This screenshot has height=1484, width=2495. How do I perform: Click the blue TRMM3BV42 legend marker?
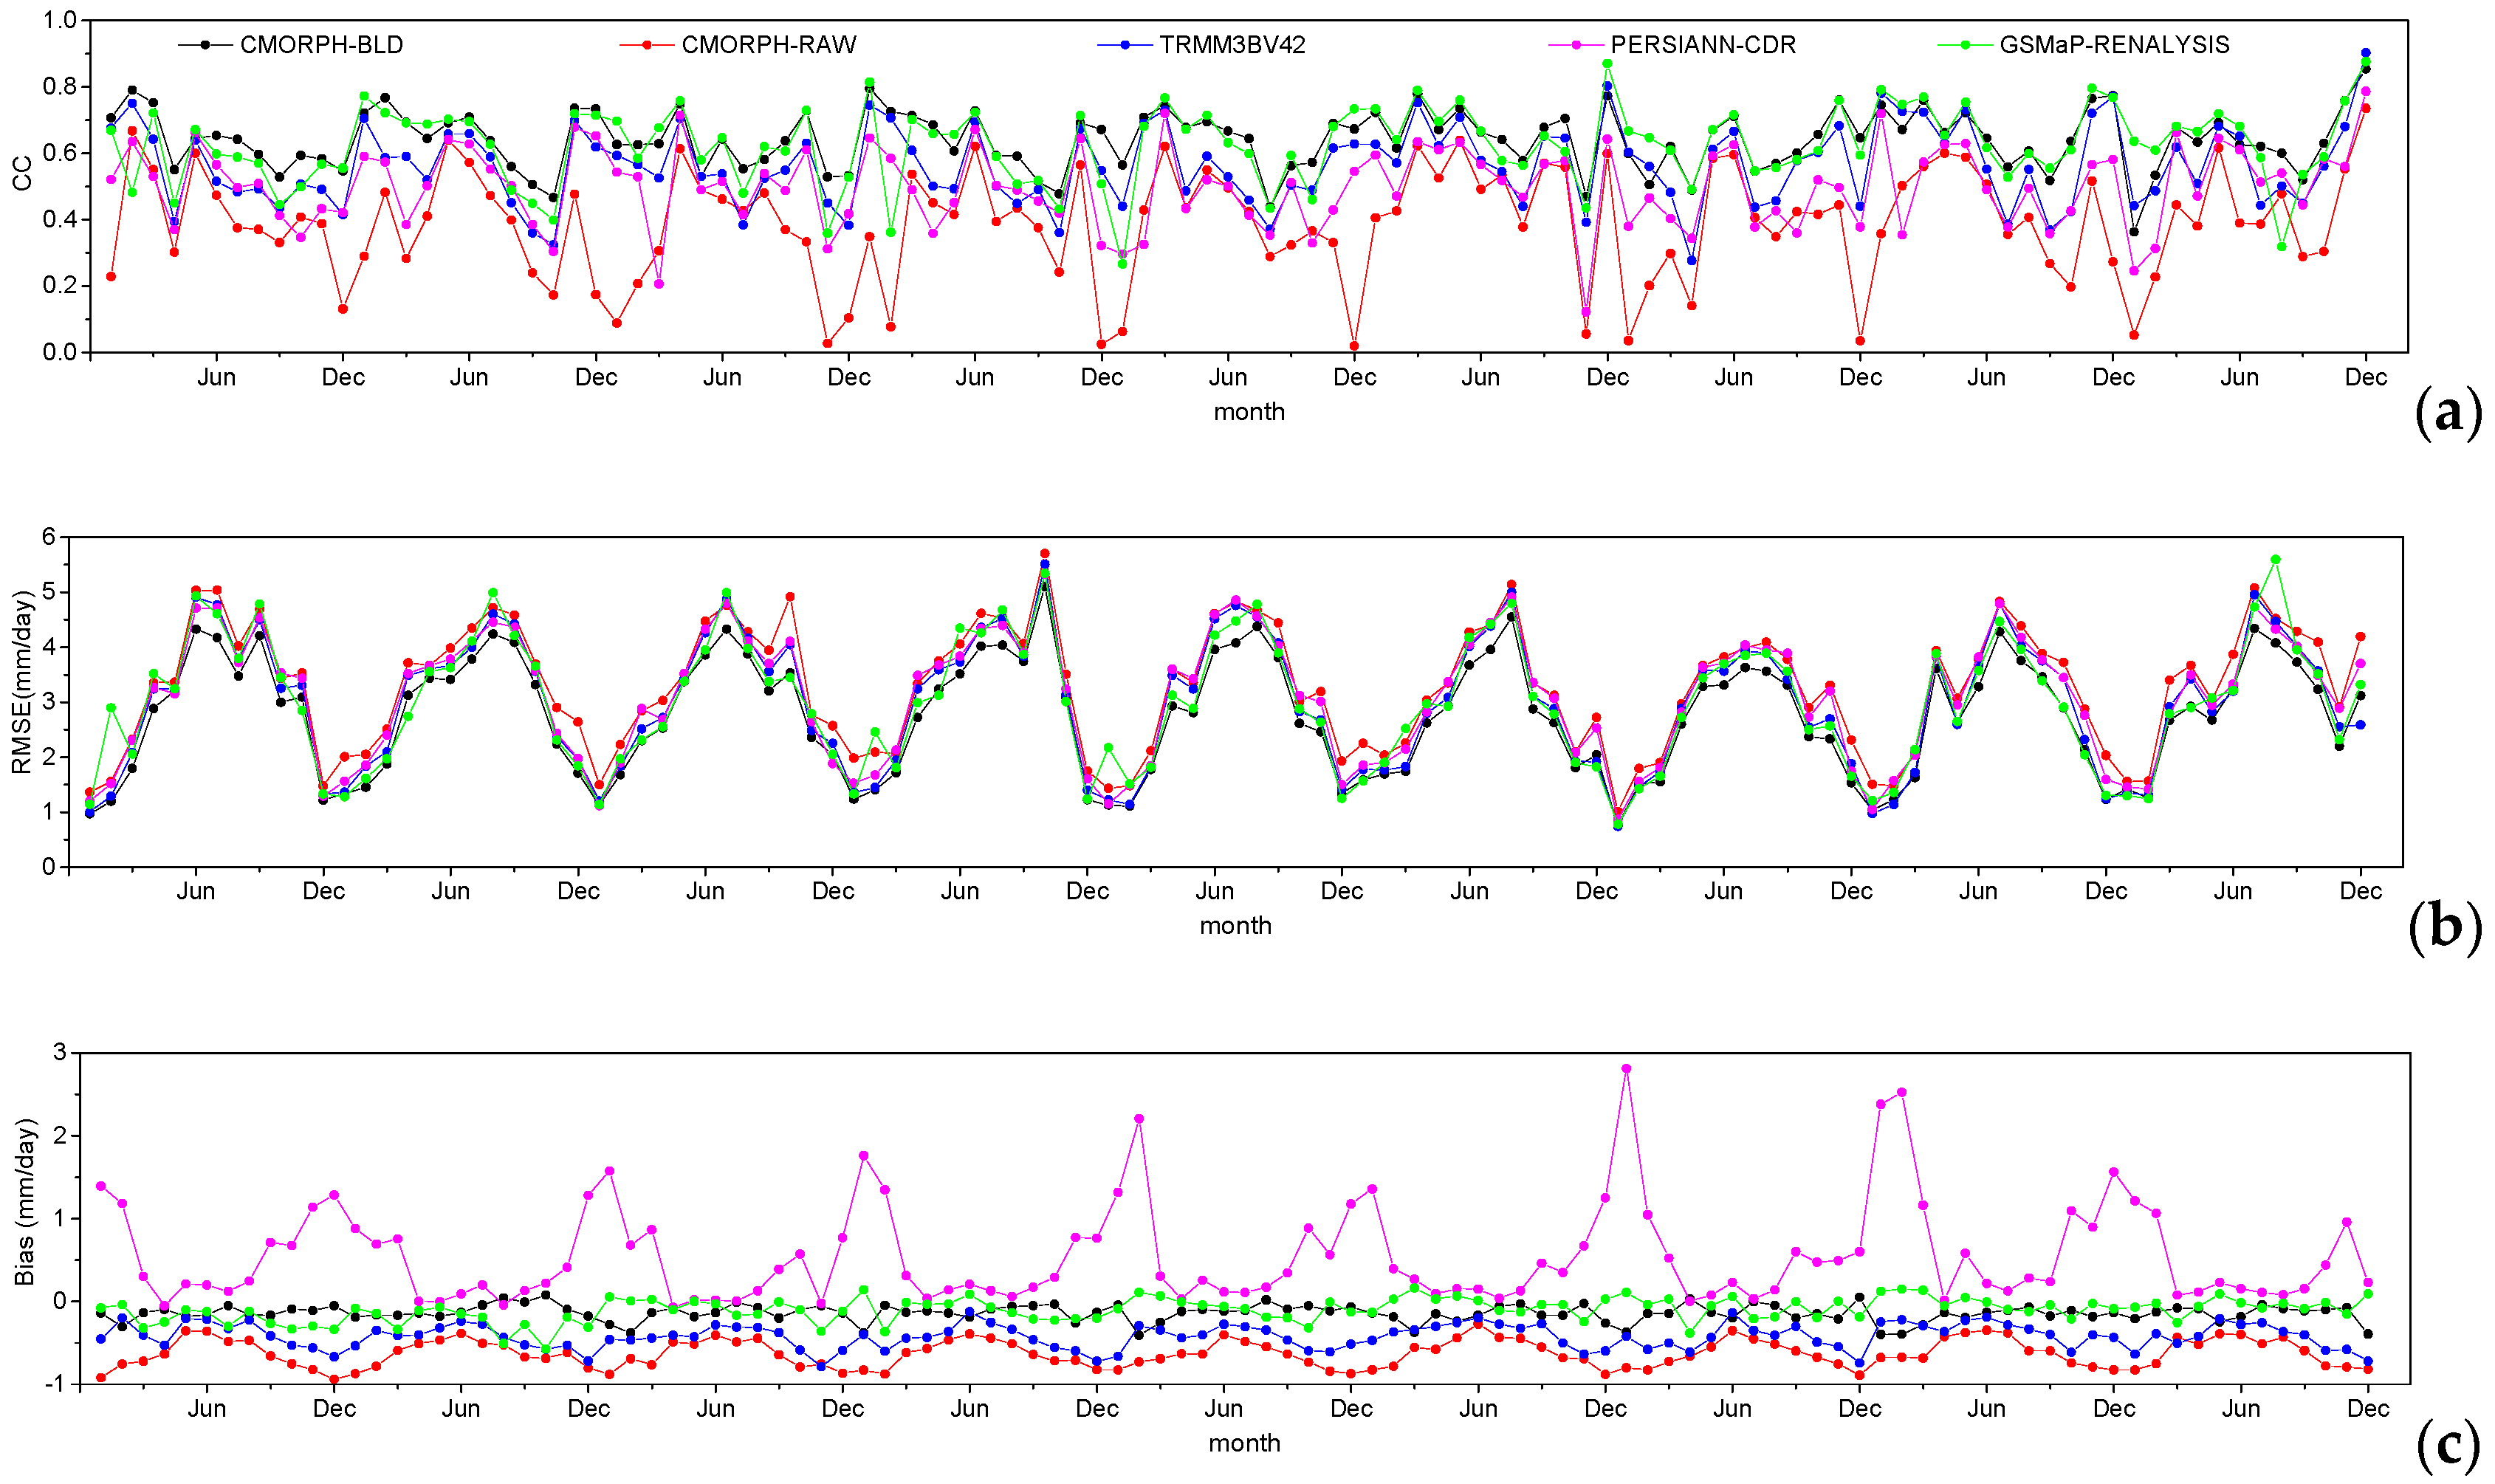(1125, 45)
